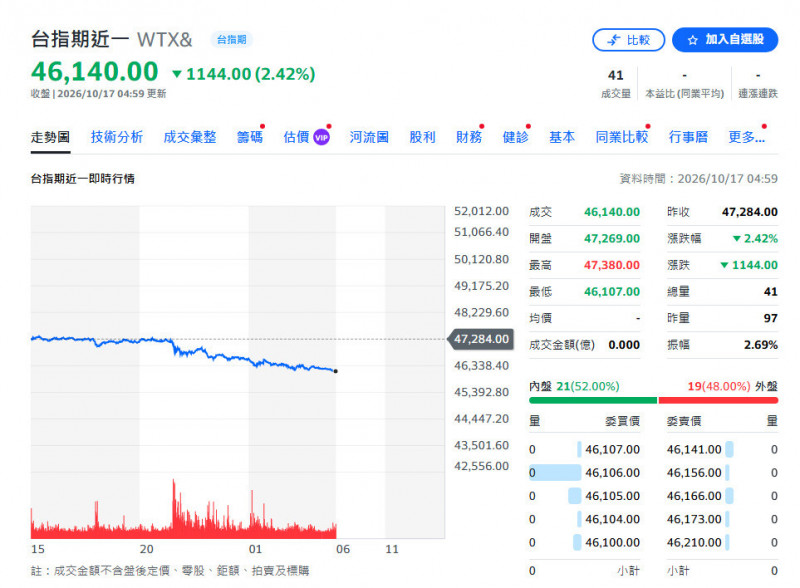Click bid price 46,100.00
The image size is (800, 588).
[x=612, y=543]
